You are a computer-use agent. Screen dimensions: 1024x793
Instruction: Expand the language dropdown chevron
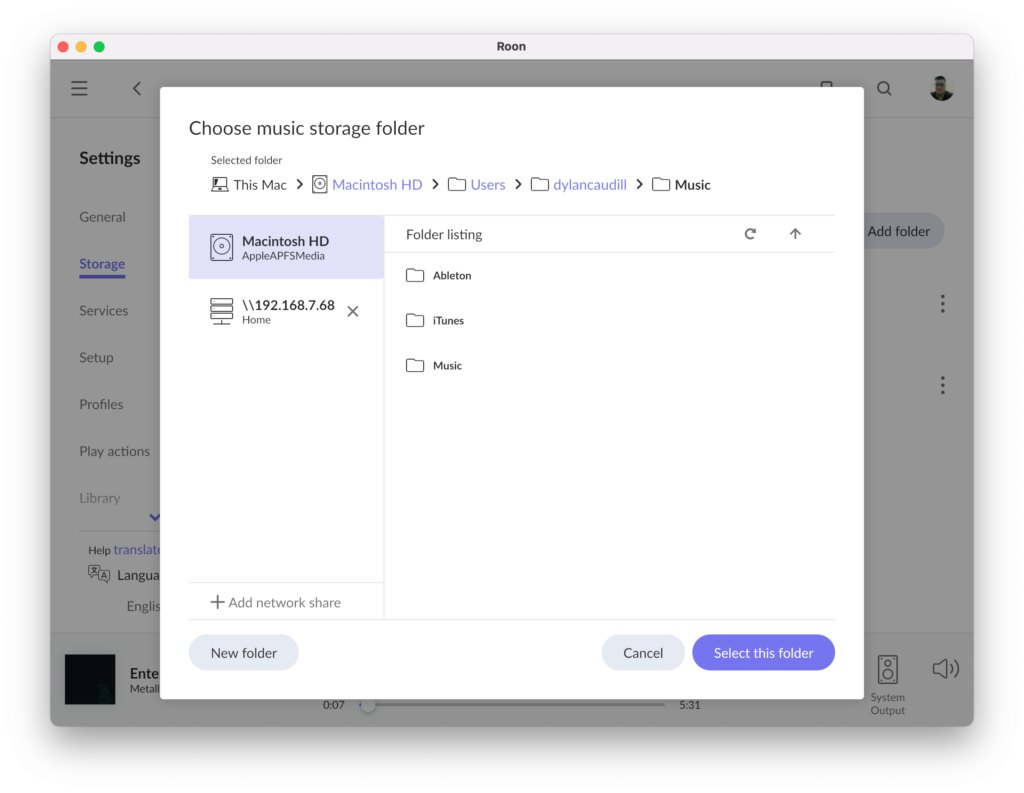[x=154, y=517]
